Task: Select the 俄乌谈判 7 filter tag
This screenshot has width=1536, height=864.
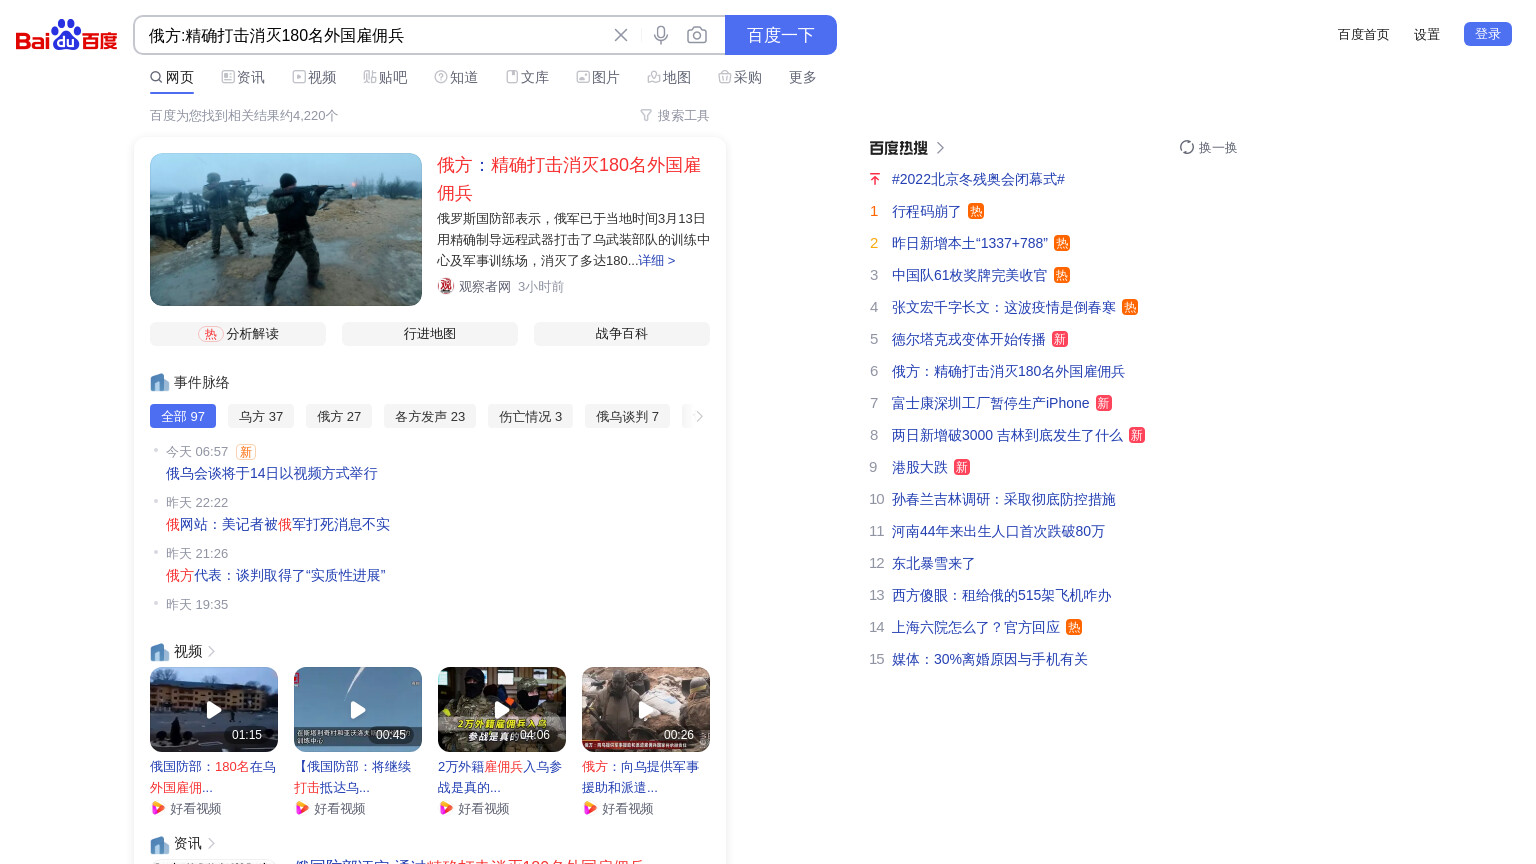Action: pyautogui.click(x=628, y=416)
